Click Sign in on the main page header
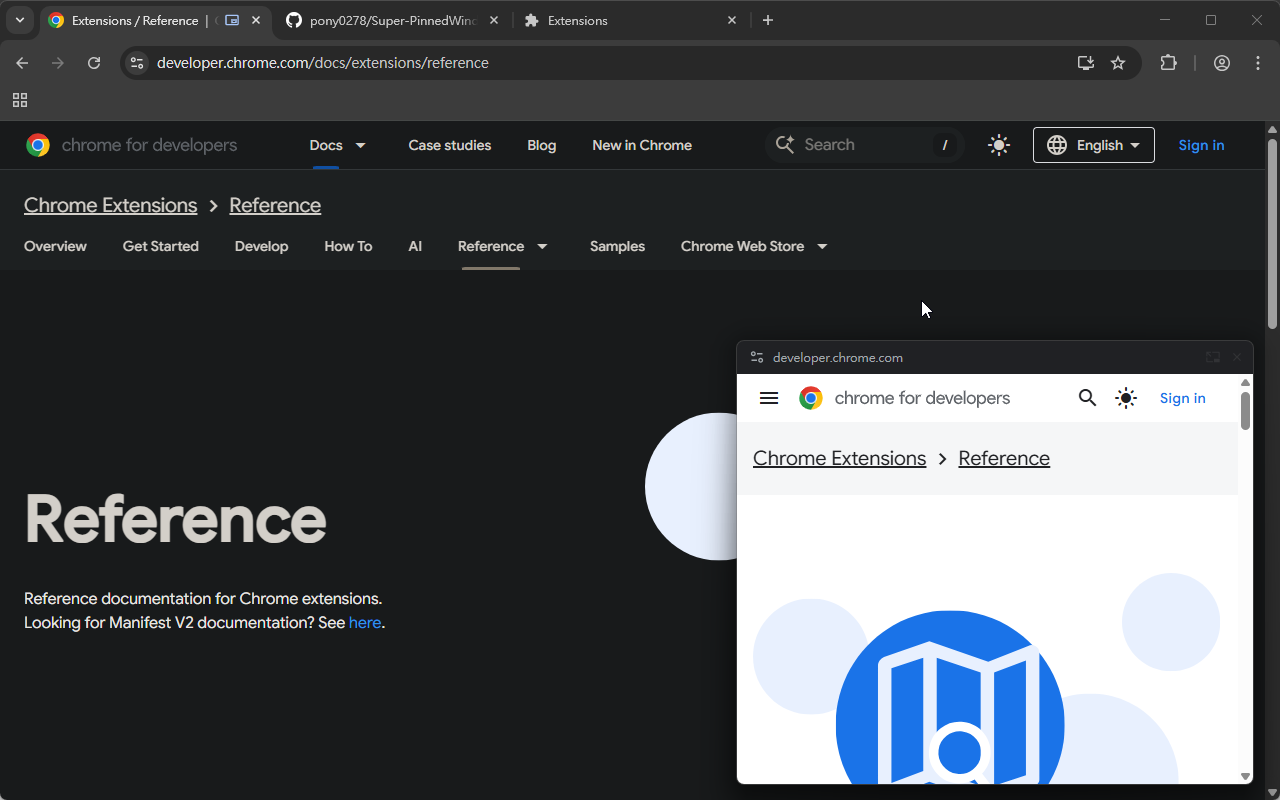Viewport: 1280px width, 800px height. [x=1201, y=145]
